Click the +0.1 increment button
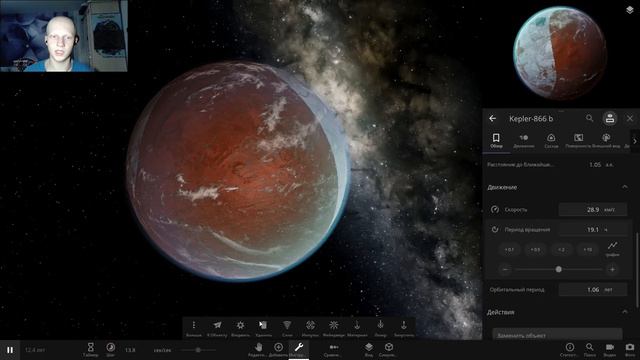The width and height of the screenshot is (640, 360). (x=509, y=249)
